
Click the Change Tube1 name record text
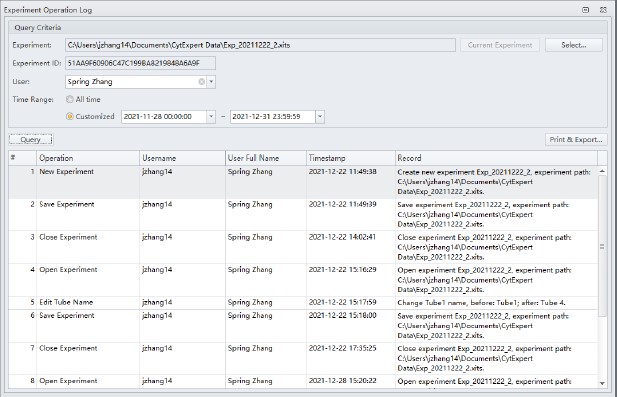point(481,303)
